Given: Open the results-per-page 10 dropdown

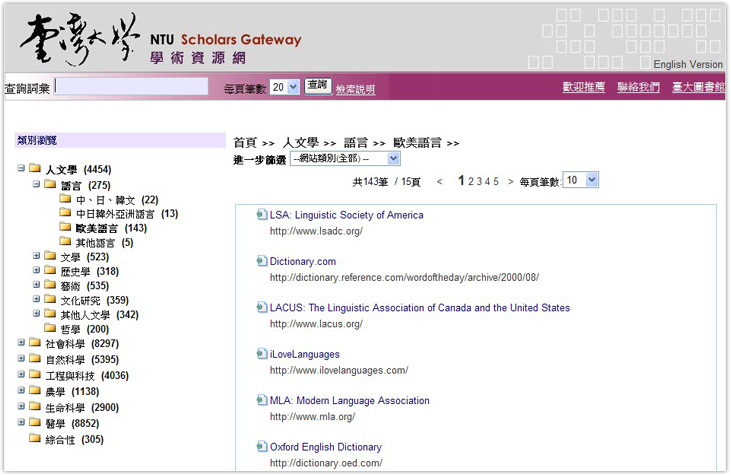Looking at the screenshot, I should 580,180.
